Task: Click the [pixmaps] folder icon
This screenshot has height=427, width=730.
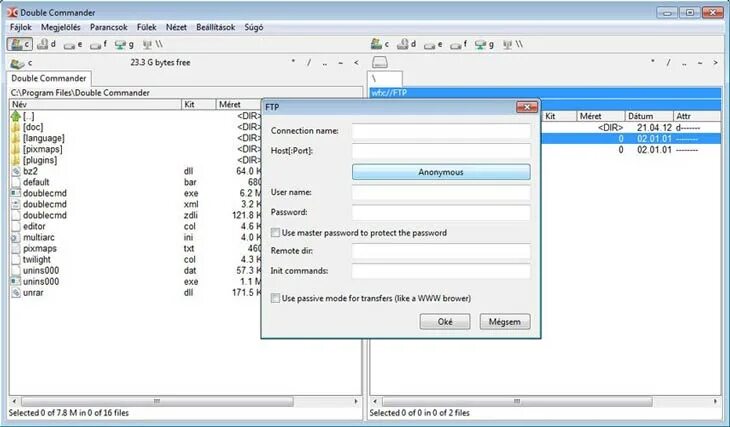Action: [16, 149]
